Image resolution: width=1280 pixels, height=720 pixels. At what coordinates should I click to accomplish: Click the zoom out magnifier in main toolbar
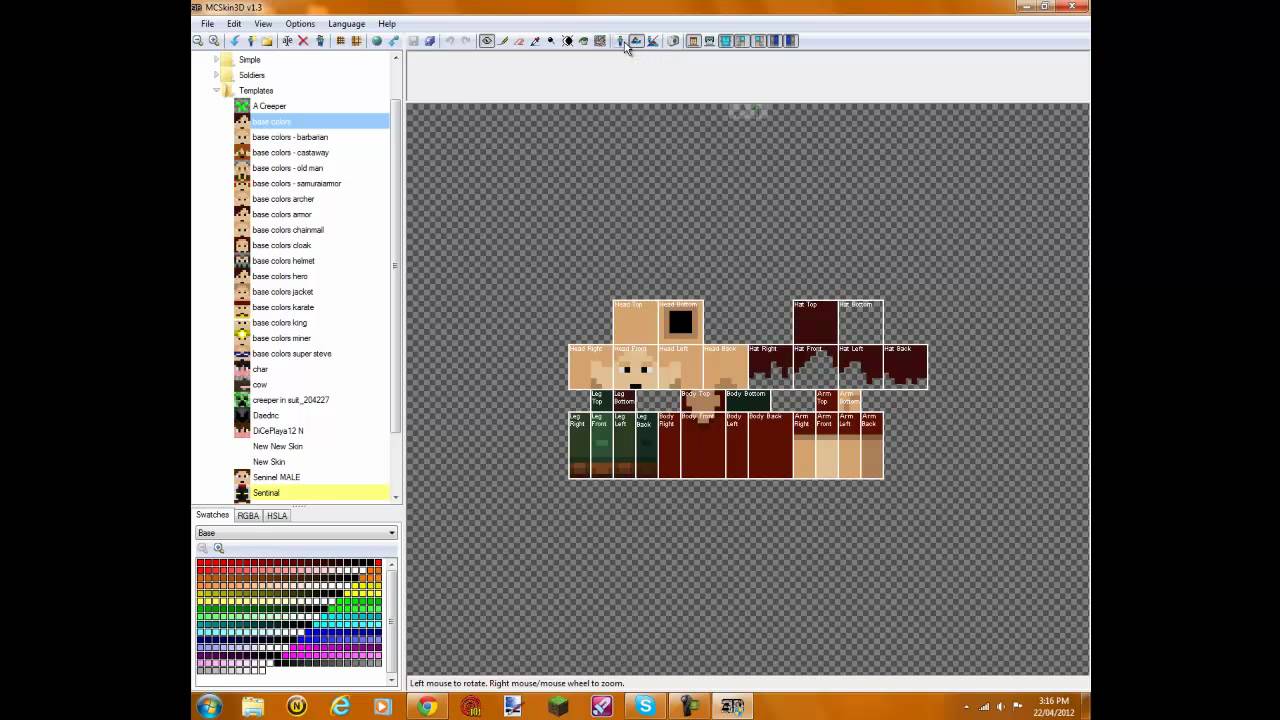(x=197, y=41)
